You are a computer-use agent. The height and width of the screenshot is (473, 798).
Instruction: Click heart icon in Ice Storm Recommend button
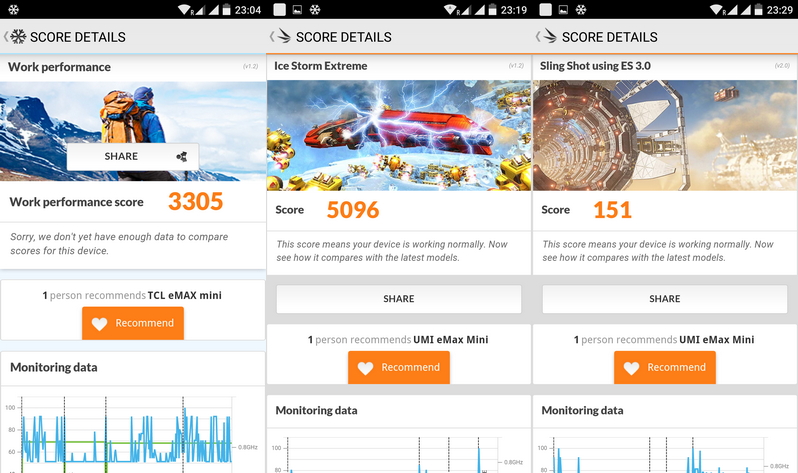365,368
